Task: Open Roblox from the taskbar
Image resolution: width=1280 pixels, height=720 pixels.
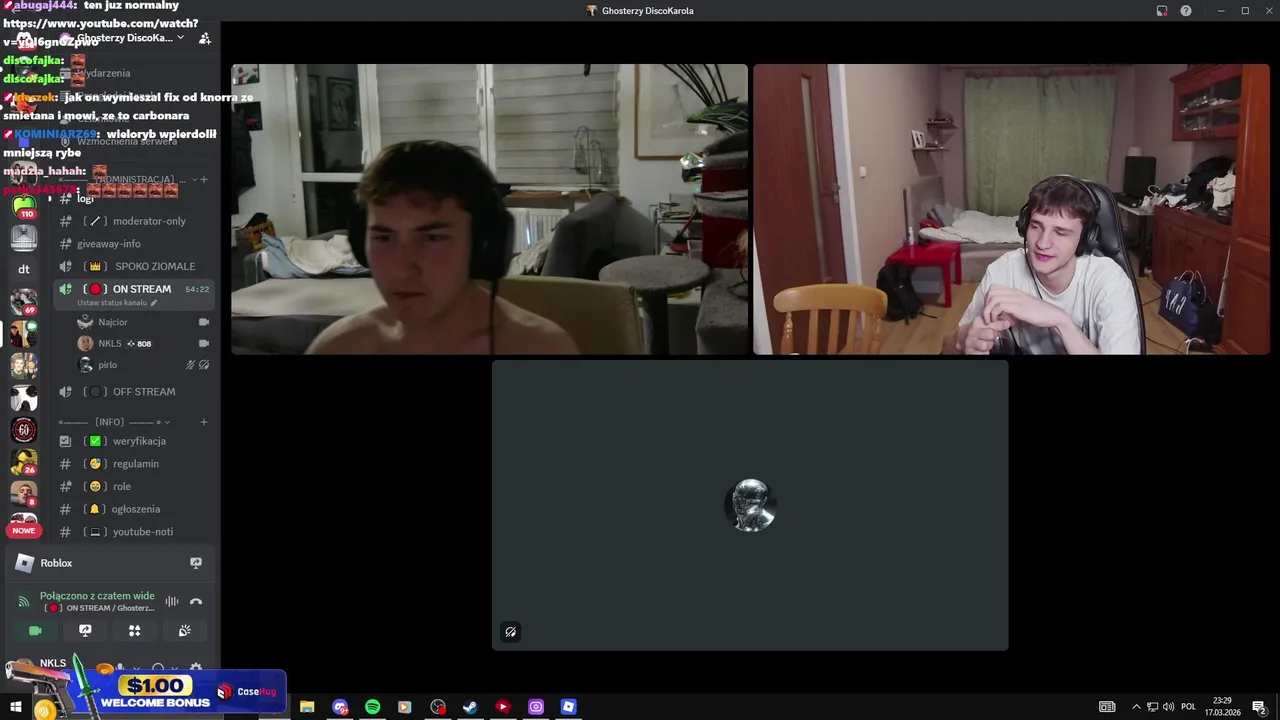Action: [568, 707]
